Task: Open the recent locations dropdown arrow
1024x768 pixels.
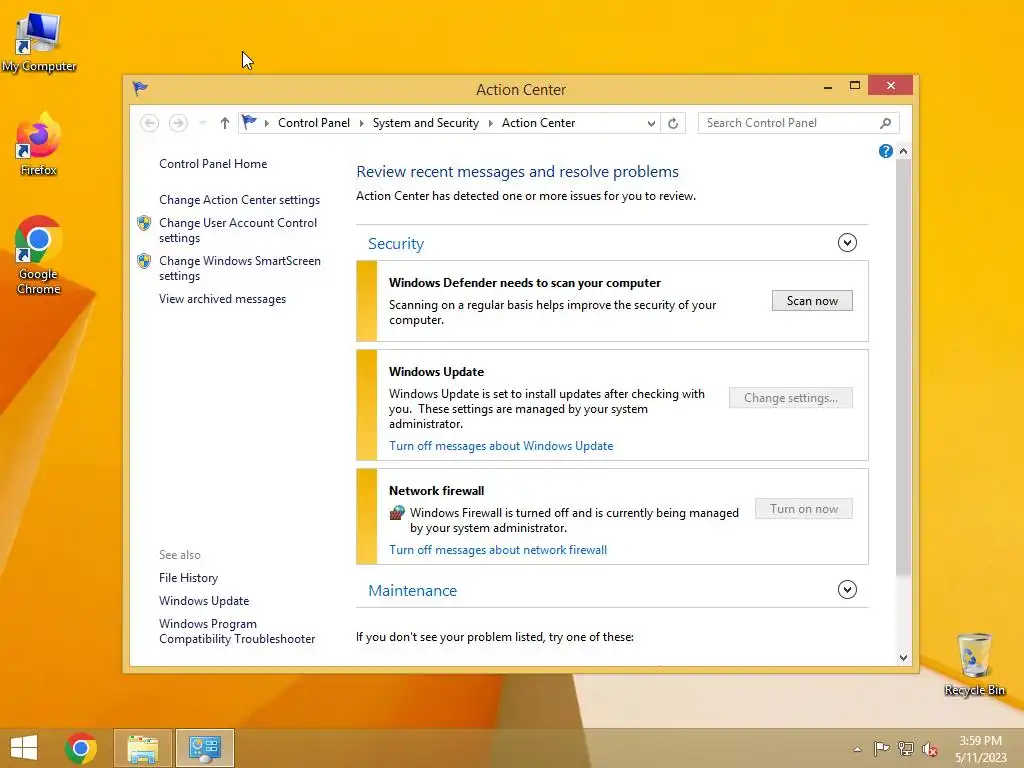Action: 202,123
